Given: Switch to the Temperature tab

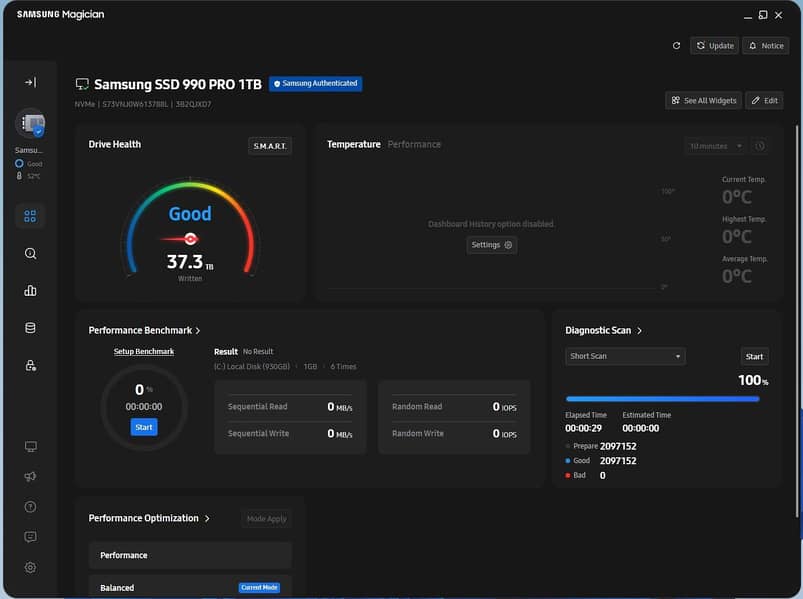Looking at the screenshot, I should click(353, 144).
